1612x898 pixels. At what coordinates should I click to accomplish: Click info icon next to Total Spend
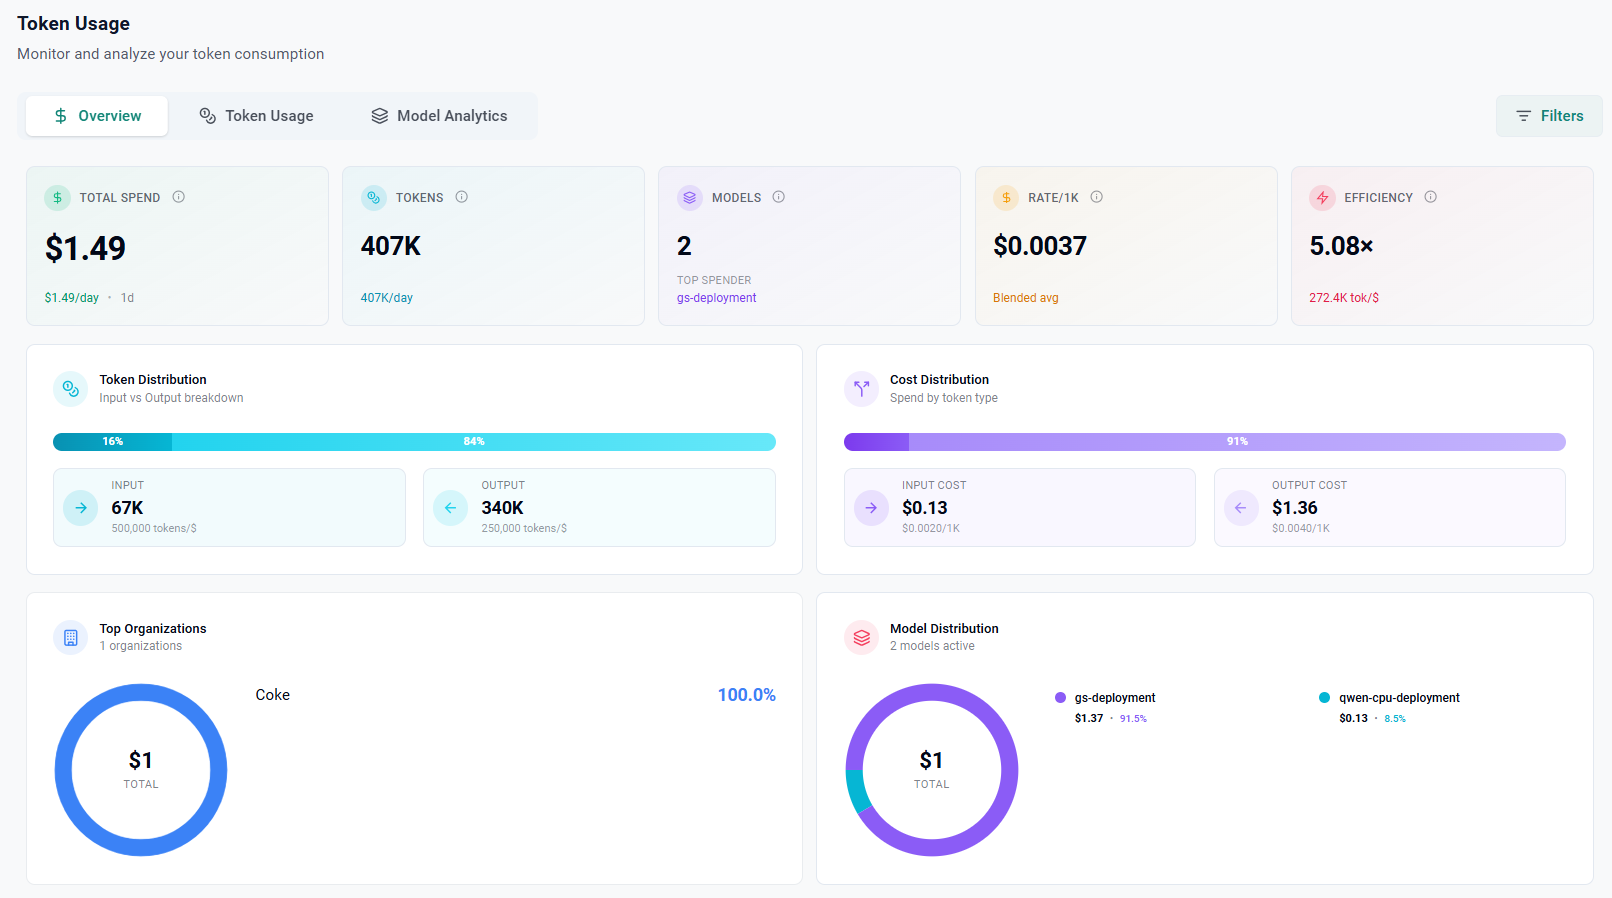pos(179,197)
